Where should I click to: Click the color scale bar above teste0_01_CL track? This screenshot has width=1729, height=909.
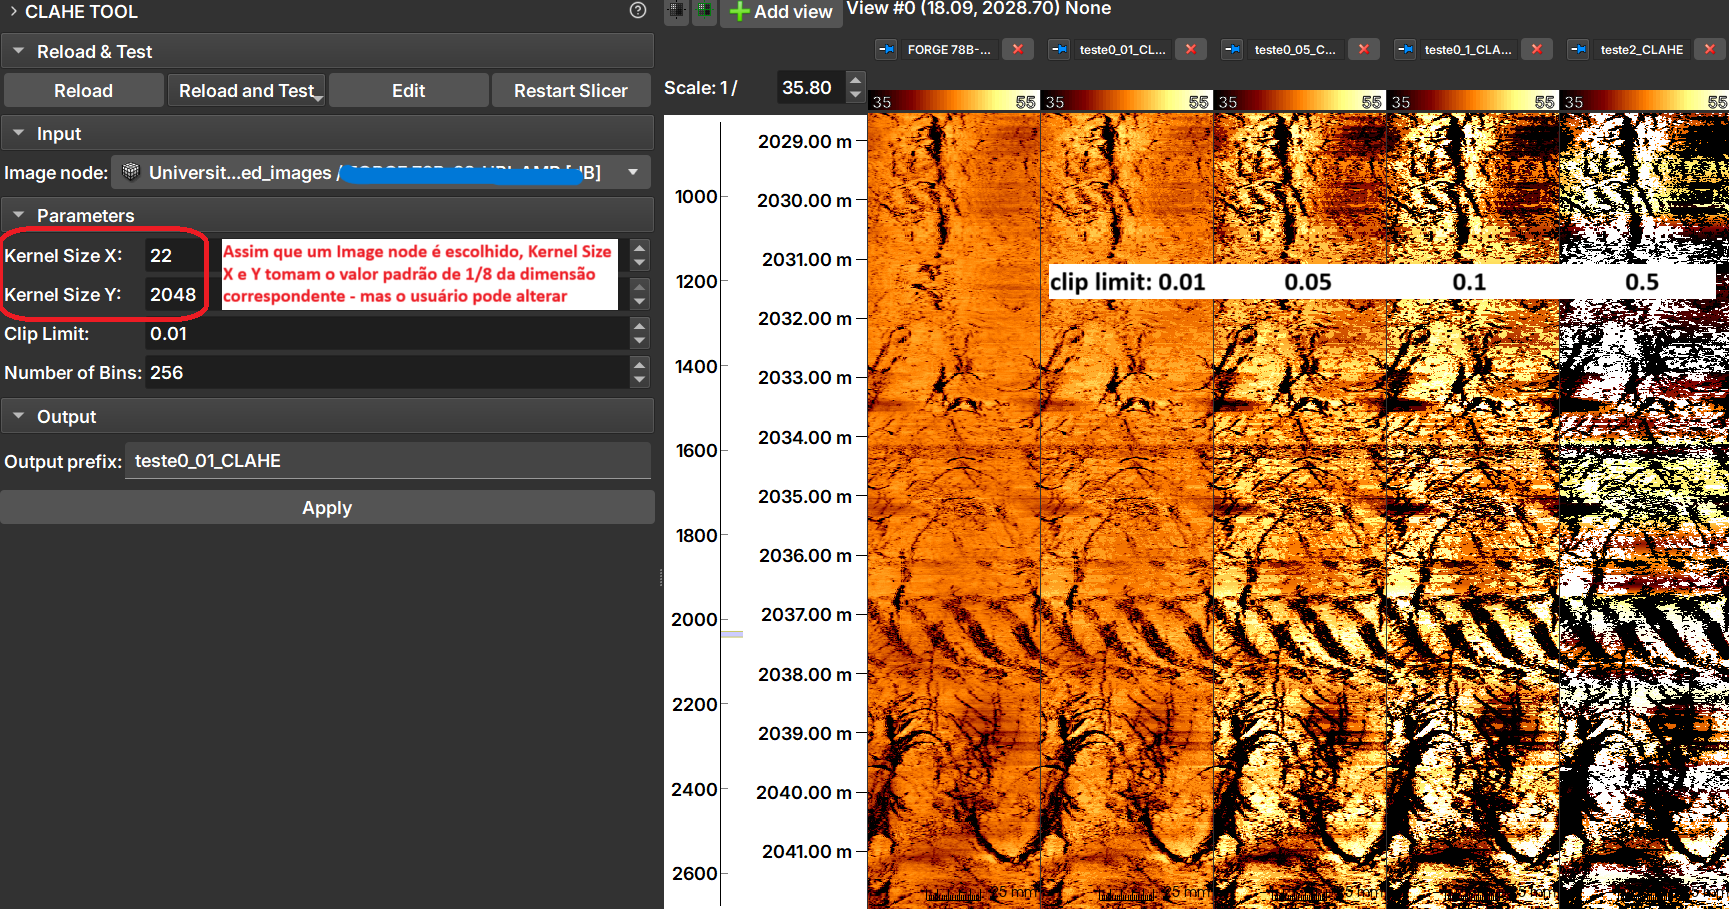1126,102
